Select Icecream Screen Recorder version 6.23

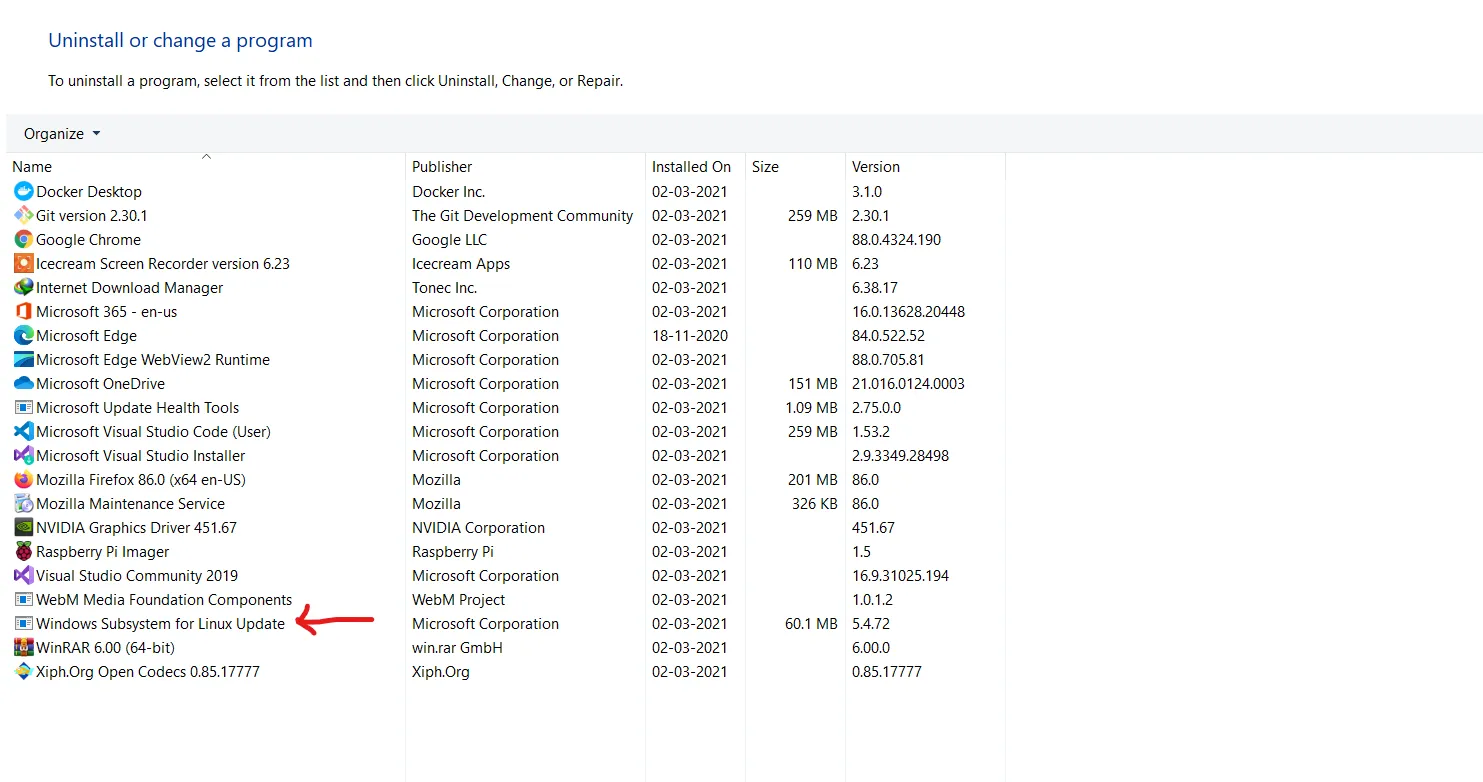point(163,263)
